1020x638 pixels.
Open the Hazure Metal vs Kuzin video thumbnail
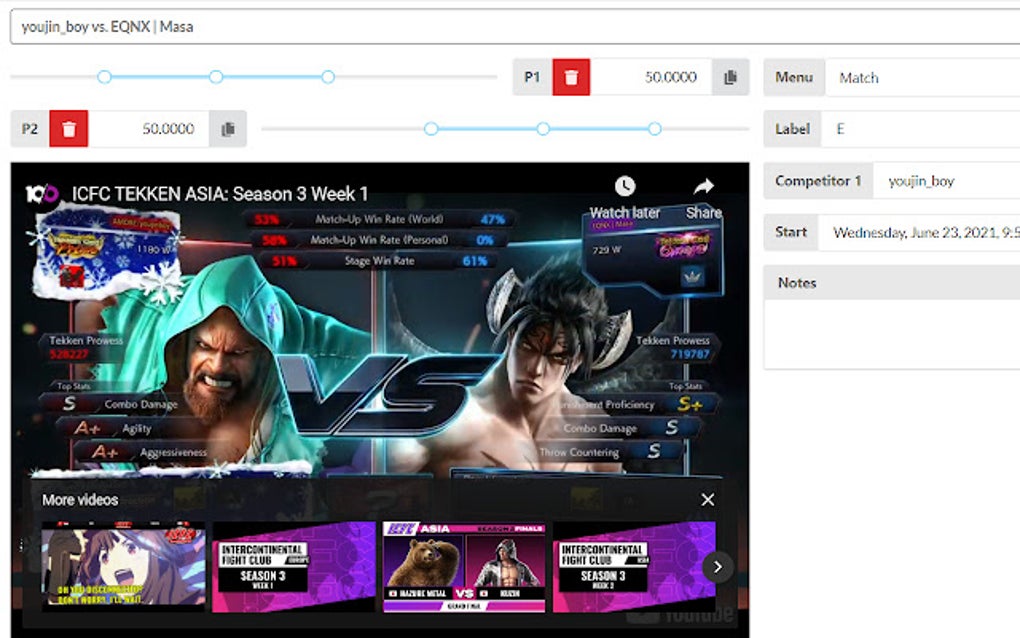[x=463, y=566]
